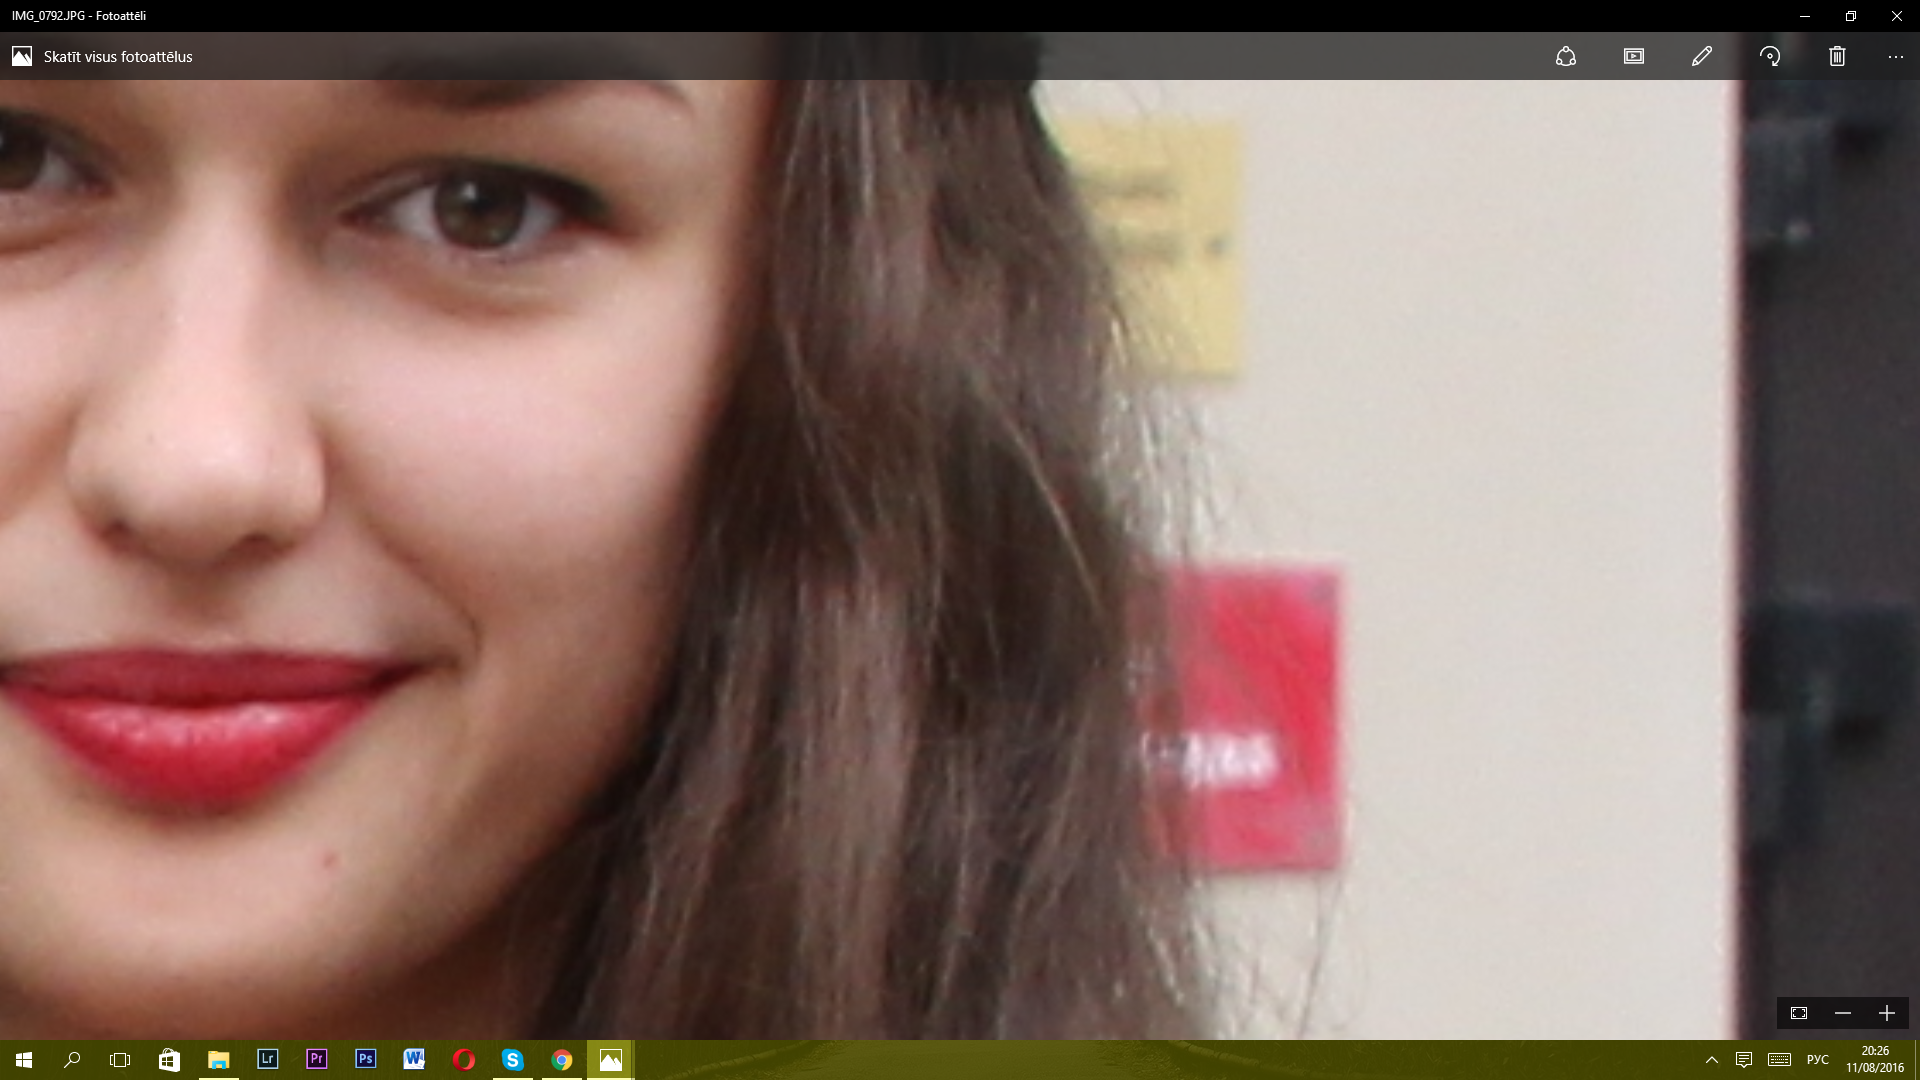
Task: Open Task View on the taskbar
Action: pos(120,1060)
